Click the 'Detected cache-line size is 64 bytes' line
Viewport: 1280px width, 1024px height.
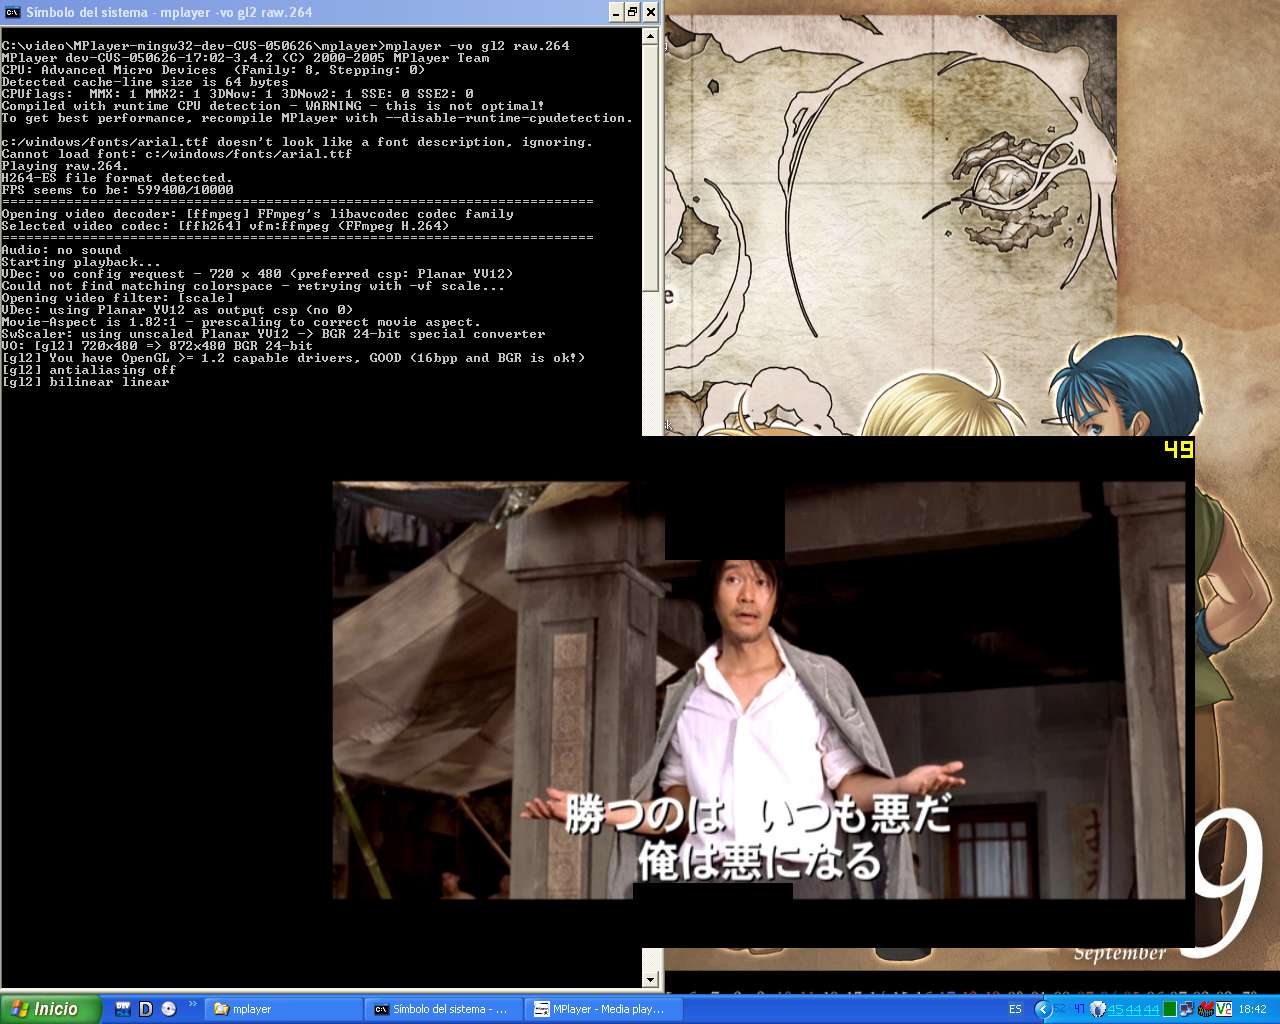click(x=145, y=82)
